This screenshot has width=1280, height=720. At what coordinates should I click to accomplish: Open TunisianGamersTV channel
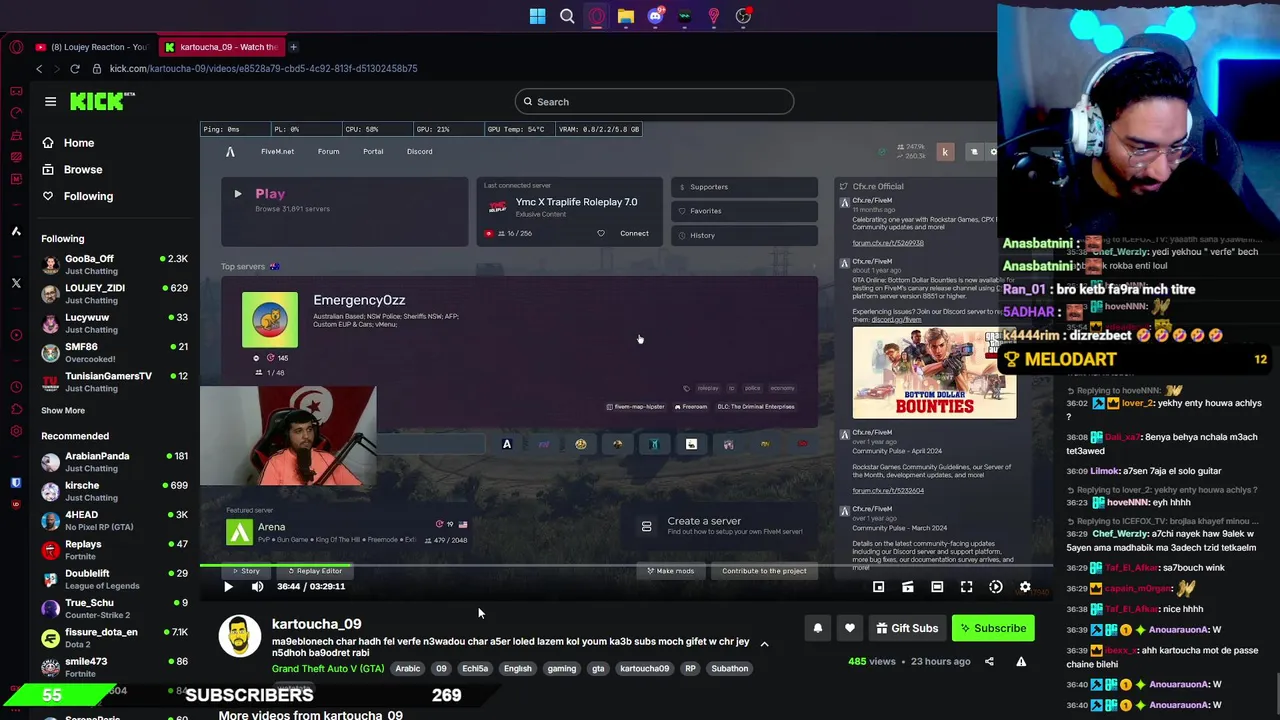pyautogui.click(x=115, y=381)
